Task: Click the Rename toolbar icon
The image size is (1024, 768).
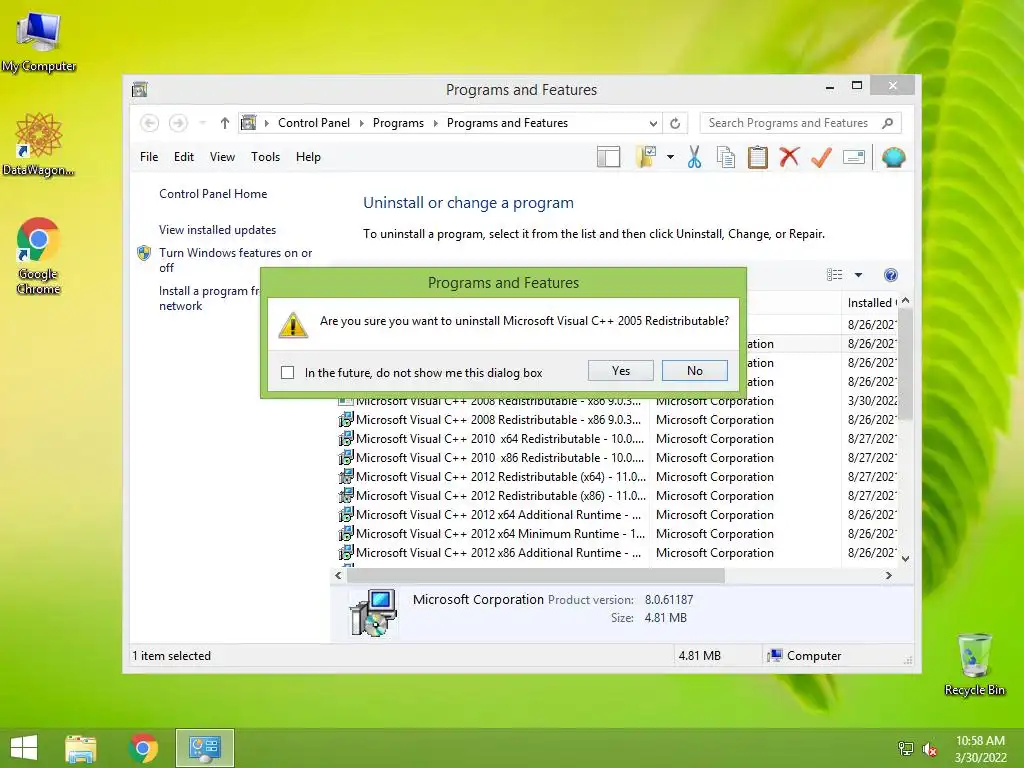Action: 854,157
